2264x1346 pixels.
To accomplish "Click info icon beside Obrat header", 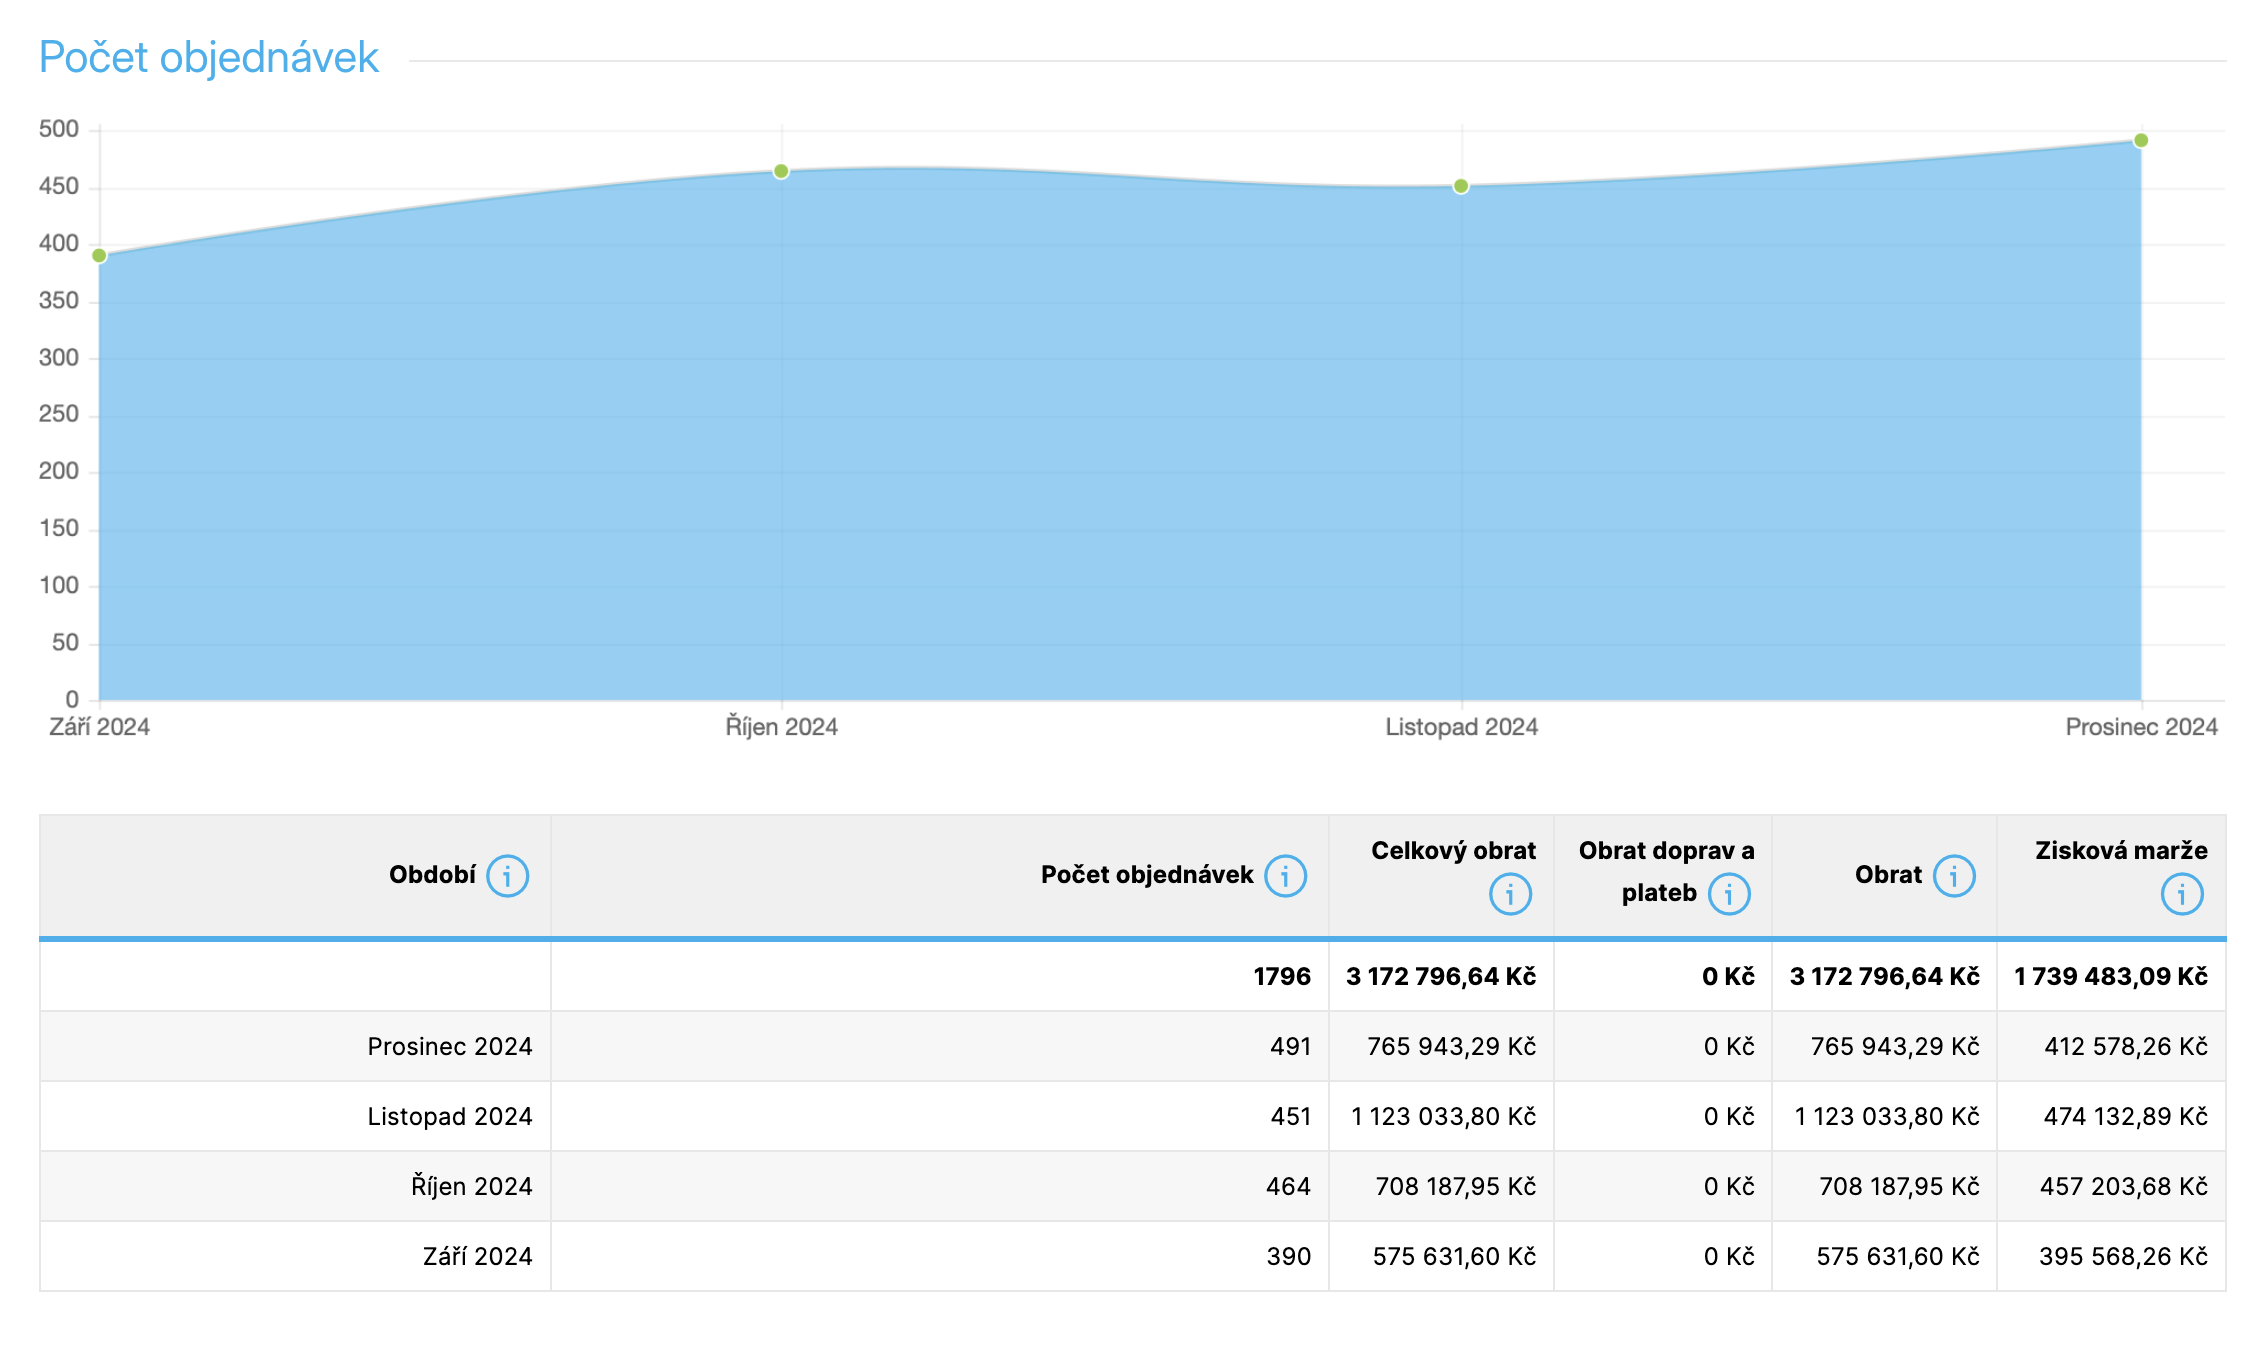I will tap(1954, 876).
